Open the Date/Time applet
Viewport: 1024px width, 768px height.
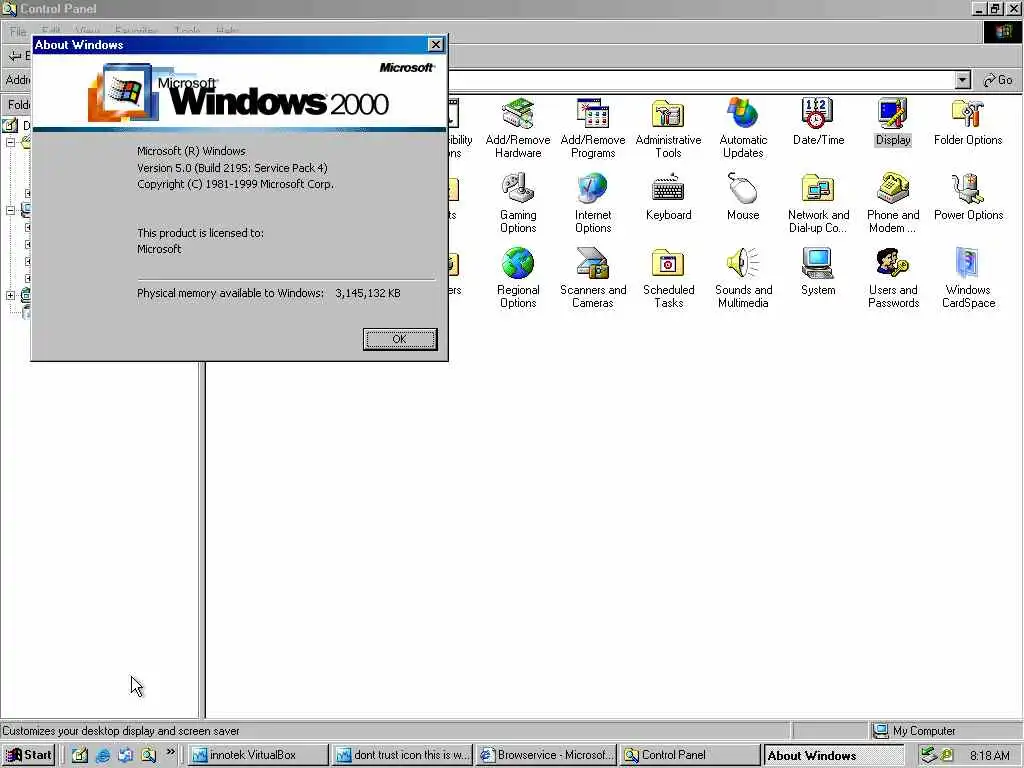pyautogui.click(x=818, y=121)
